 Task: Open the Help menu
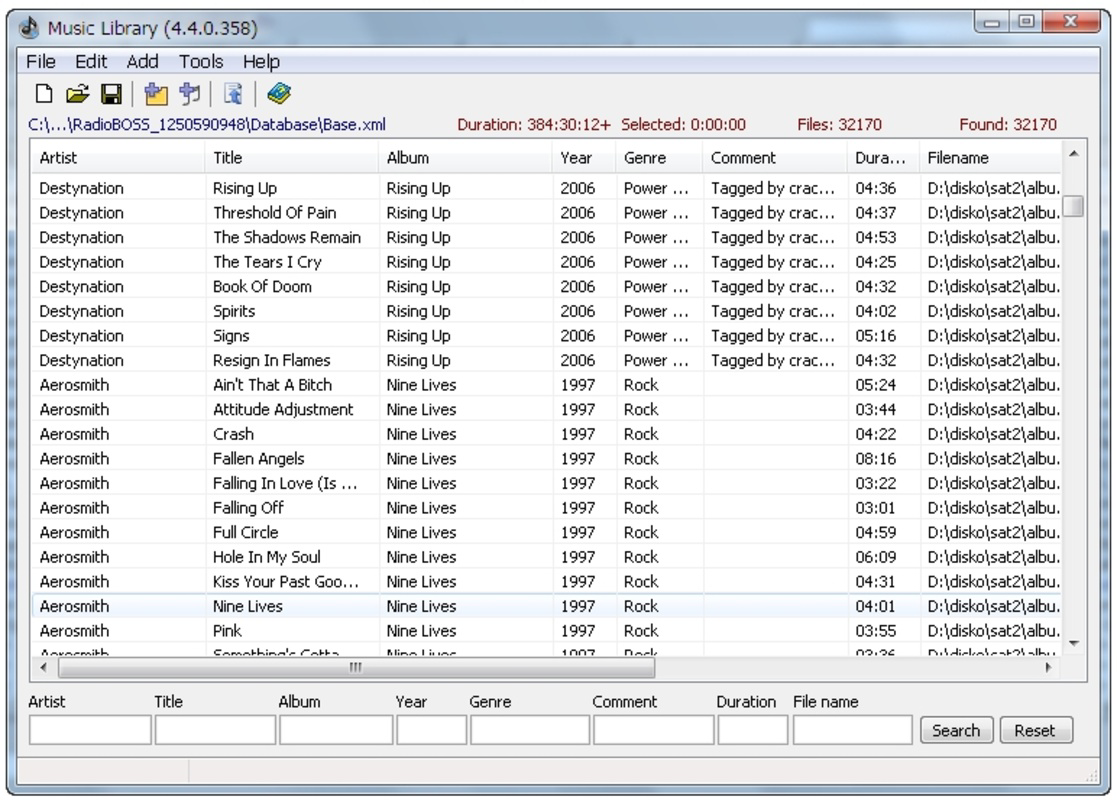257,62
